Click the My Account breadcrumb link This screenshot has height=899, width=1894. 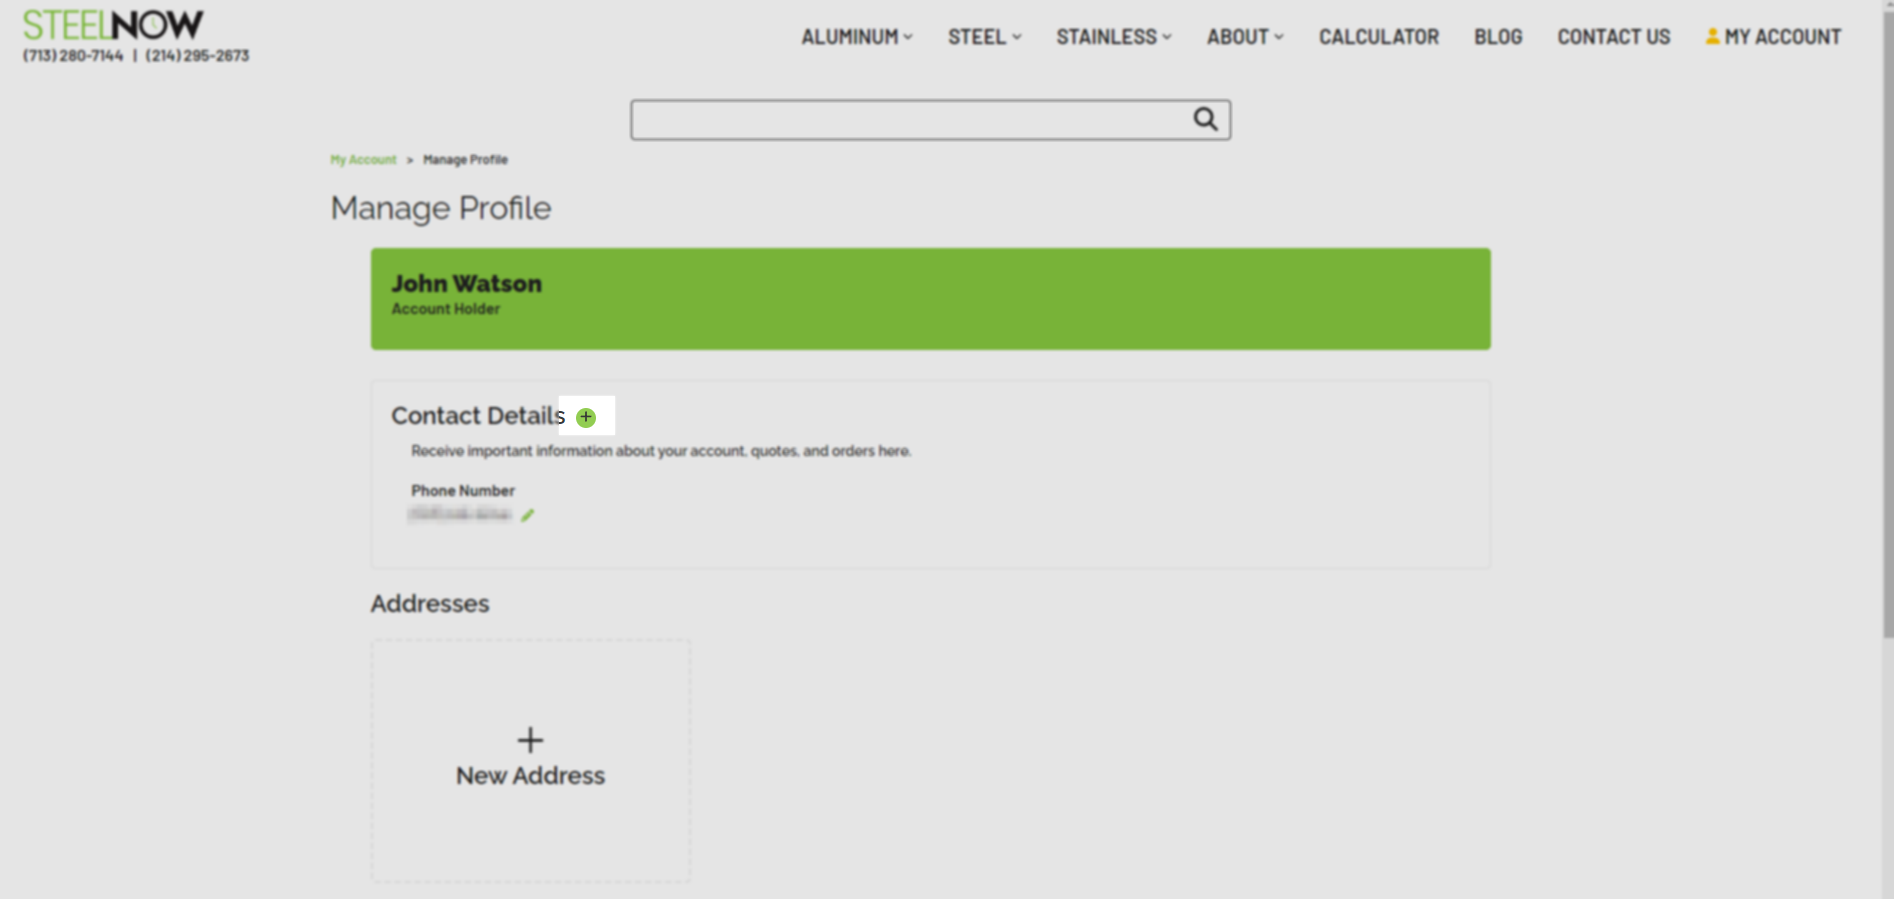pos(363,160)
